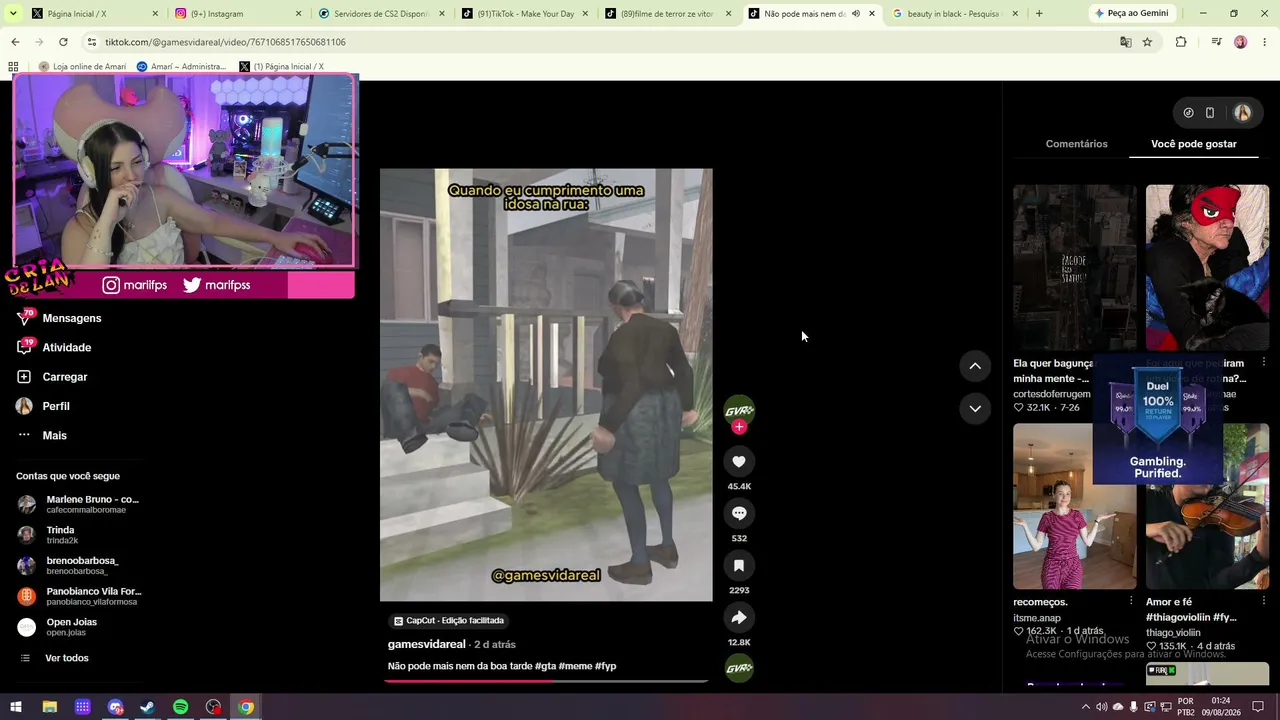This screenshot has height=720, width=1280.
Task: Select the Você pode gostar tab
Action: coord(1194,144)
